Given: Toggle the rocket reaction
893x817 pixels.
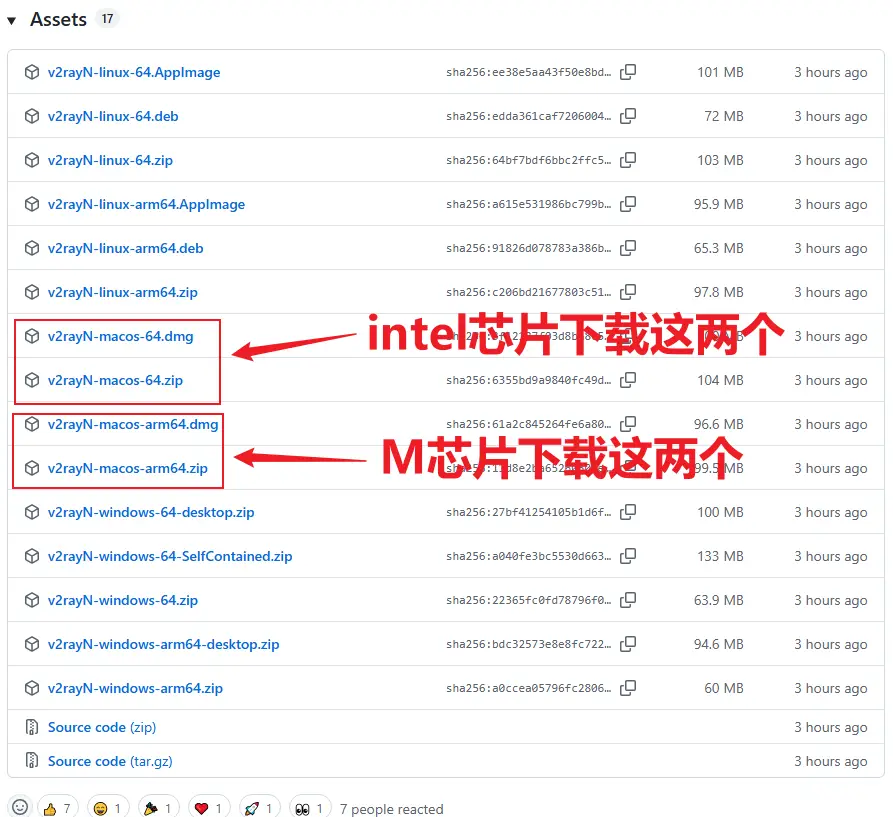Looking at the screenshot, I should [259, 808].
